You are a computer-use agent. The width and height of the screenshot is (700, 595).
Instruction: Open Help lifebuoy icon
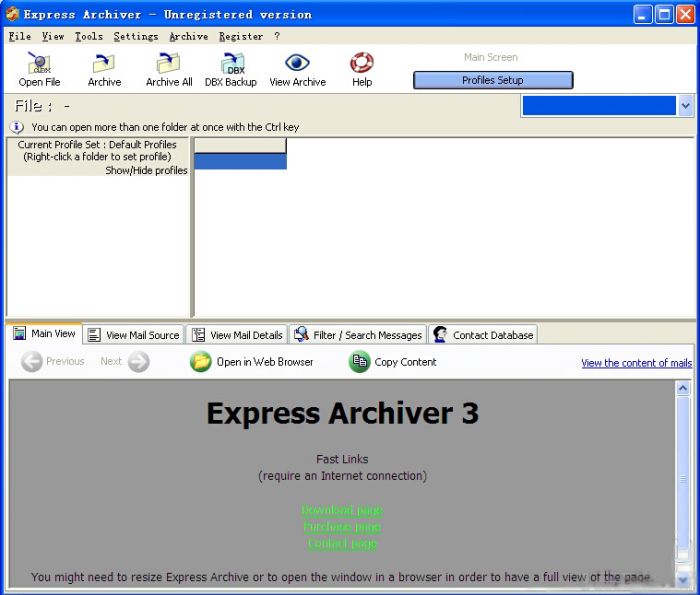pyautogui.click(x=362, y=62)
